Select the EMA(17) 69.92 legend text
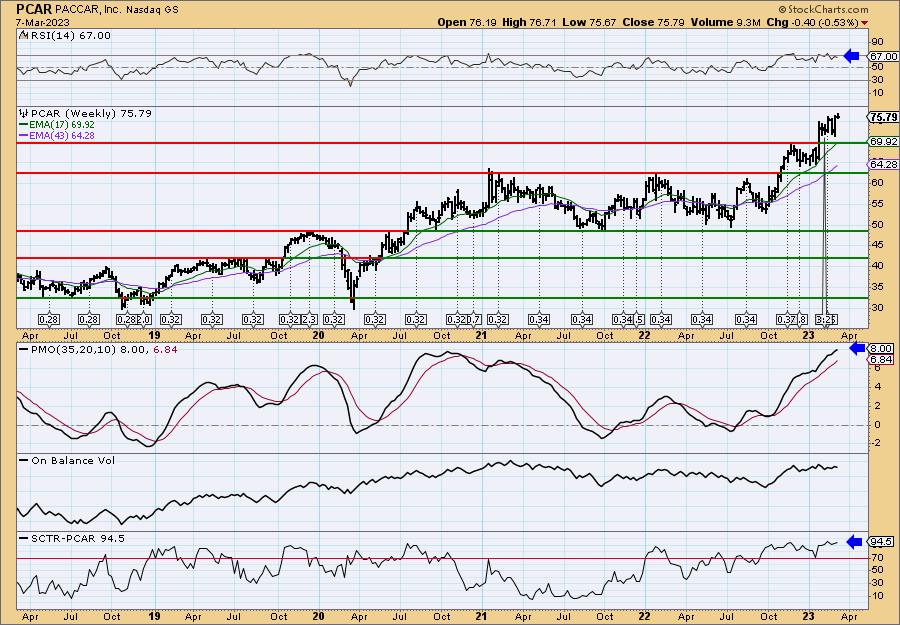Image resolution: width=900 pixels, height=625 pixels. 61,125
